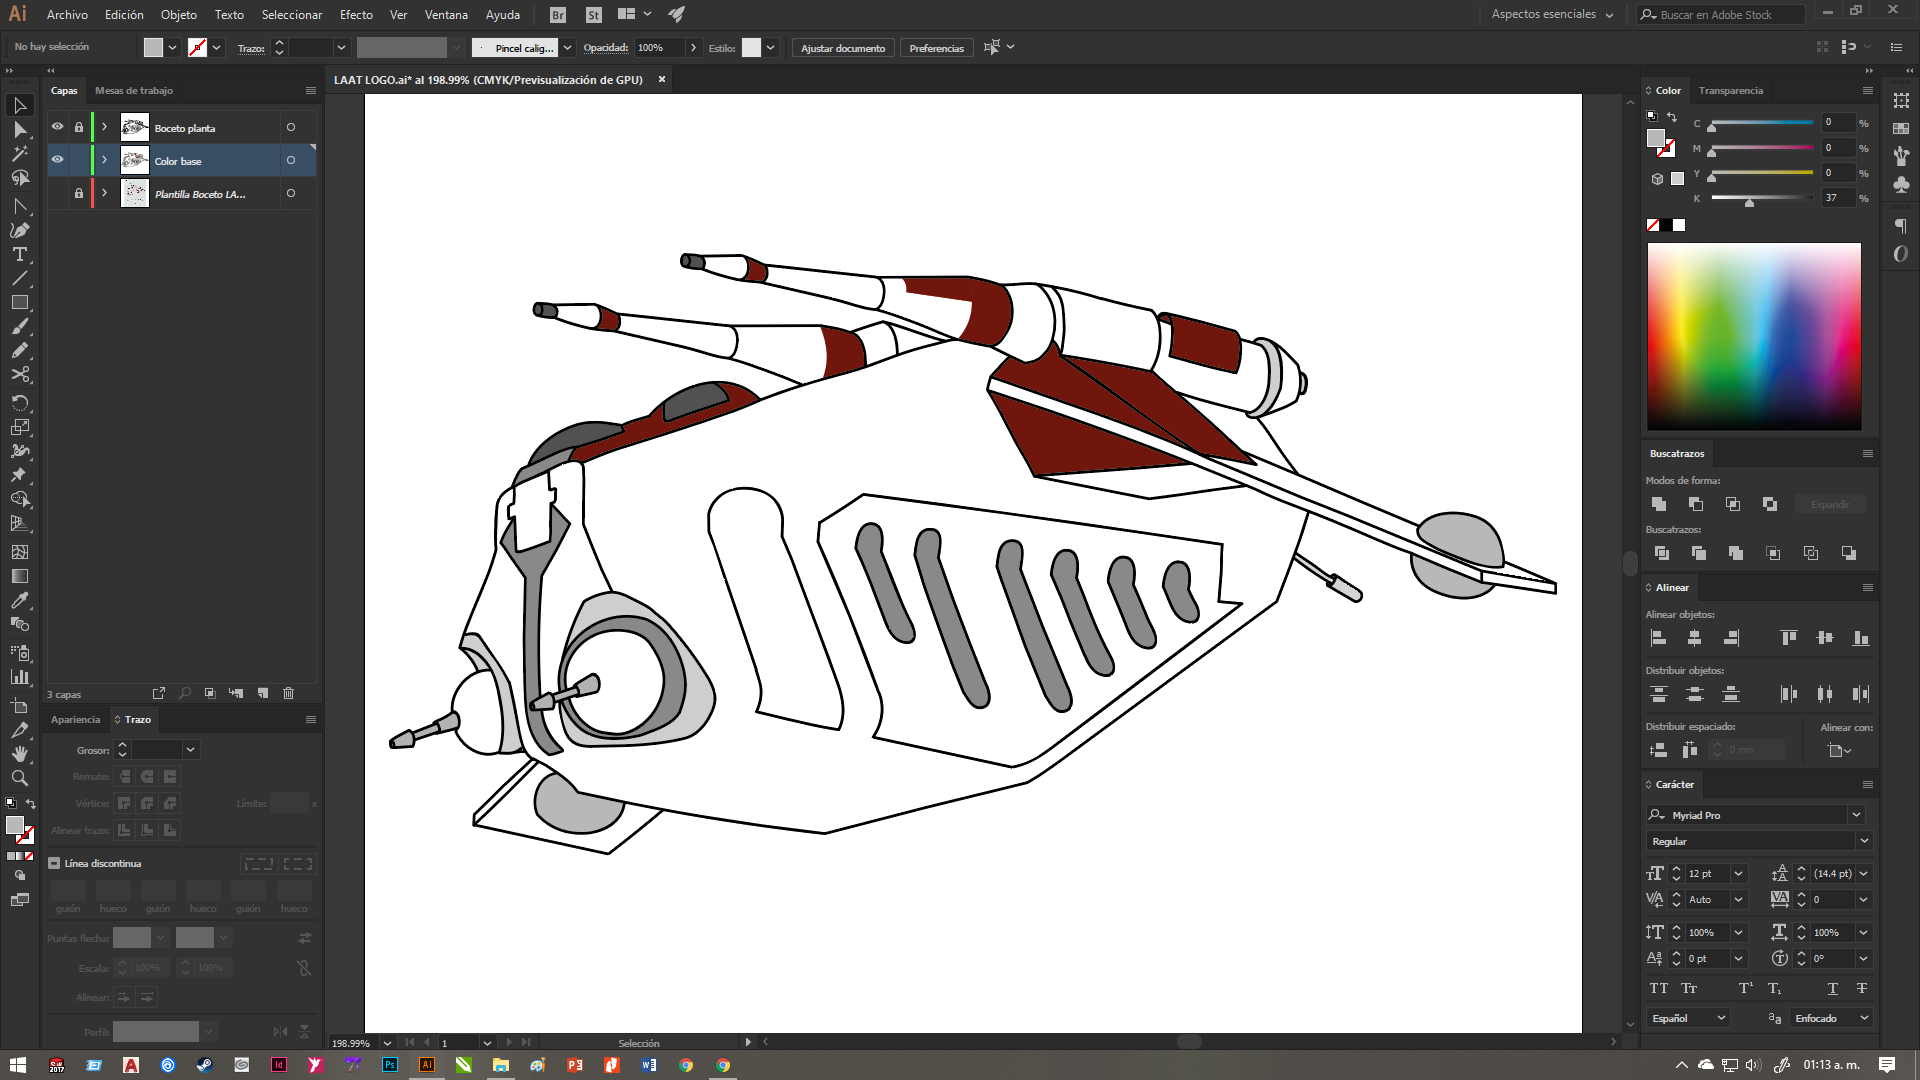
Task: Open the Archivo menu
Action: tap(67, 15)
